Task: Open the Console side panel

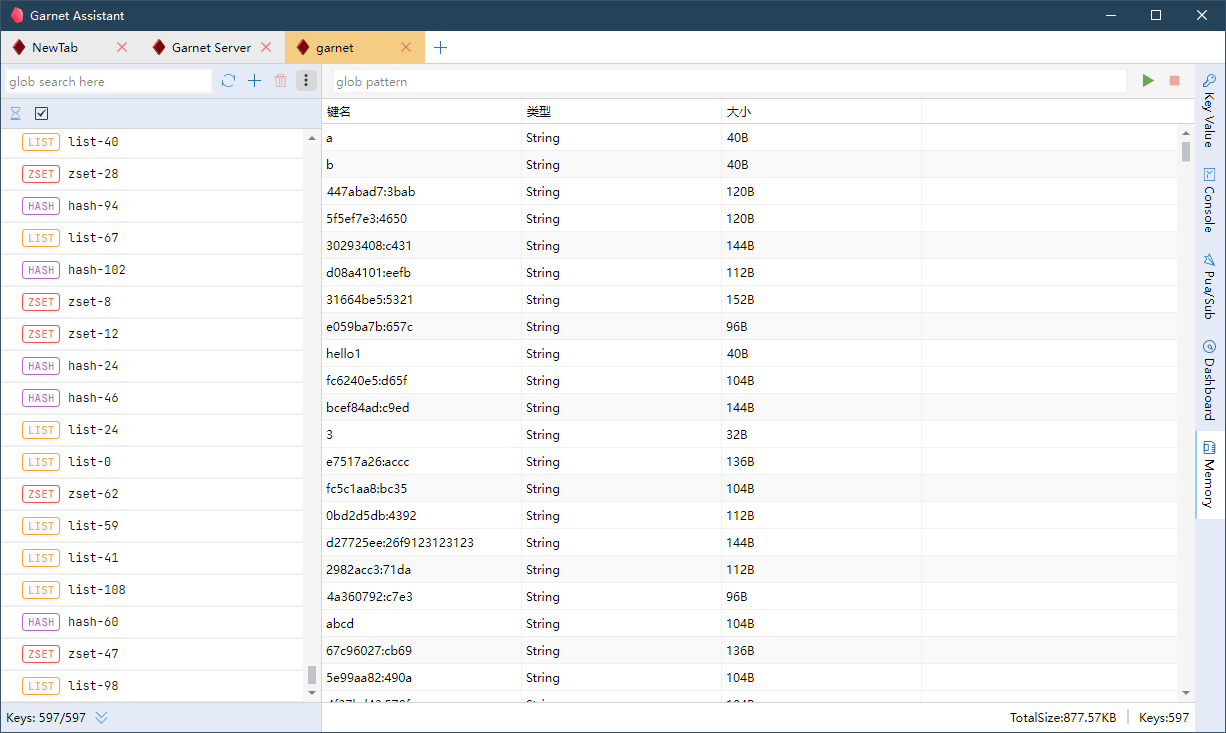Action: click(1209, 199)
